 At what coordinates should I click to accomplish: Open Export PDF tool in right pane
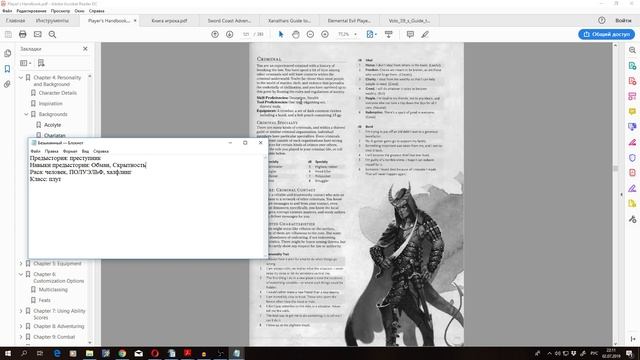(632, 66)
